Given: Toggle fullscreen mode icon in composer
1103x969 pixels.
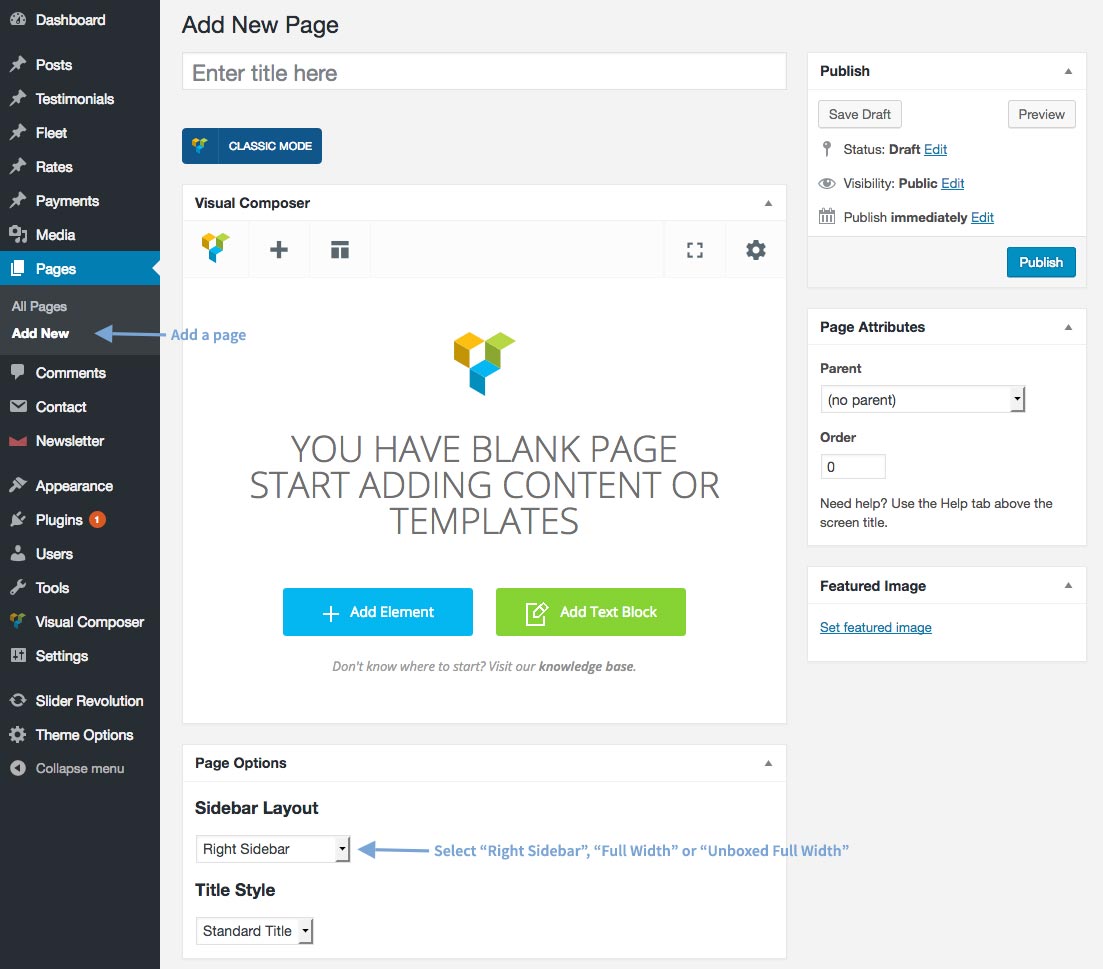Looking at the screenshot, I should click(695, 250).
